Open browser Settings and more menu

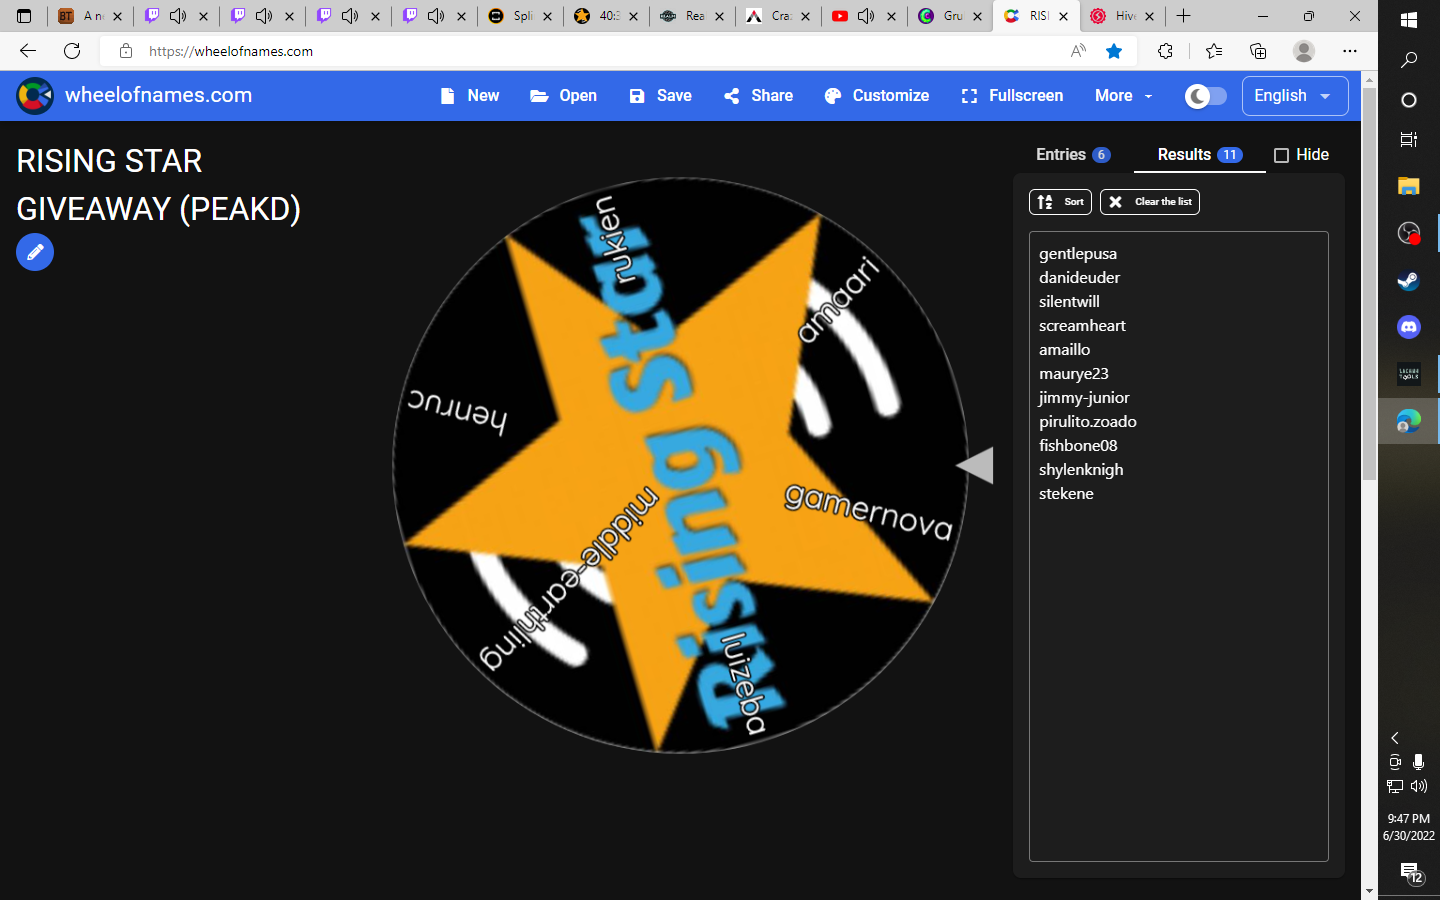click(1350, 51)
